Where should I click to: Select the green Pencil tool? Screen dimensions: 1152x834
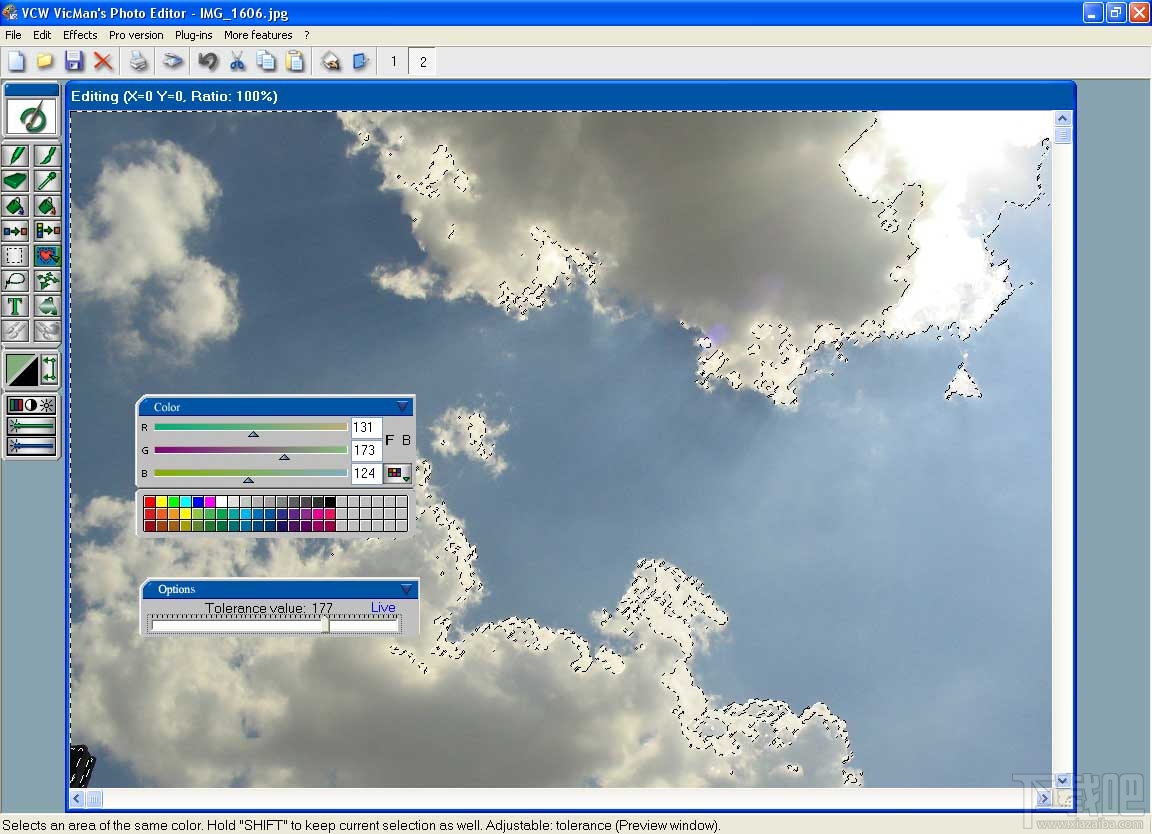click(15, 156)
